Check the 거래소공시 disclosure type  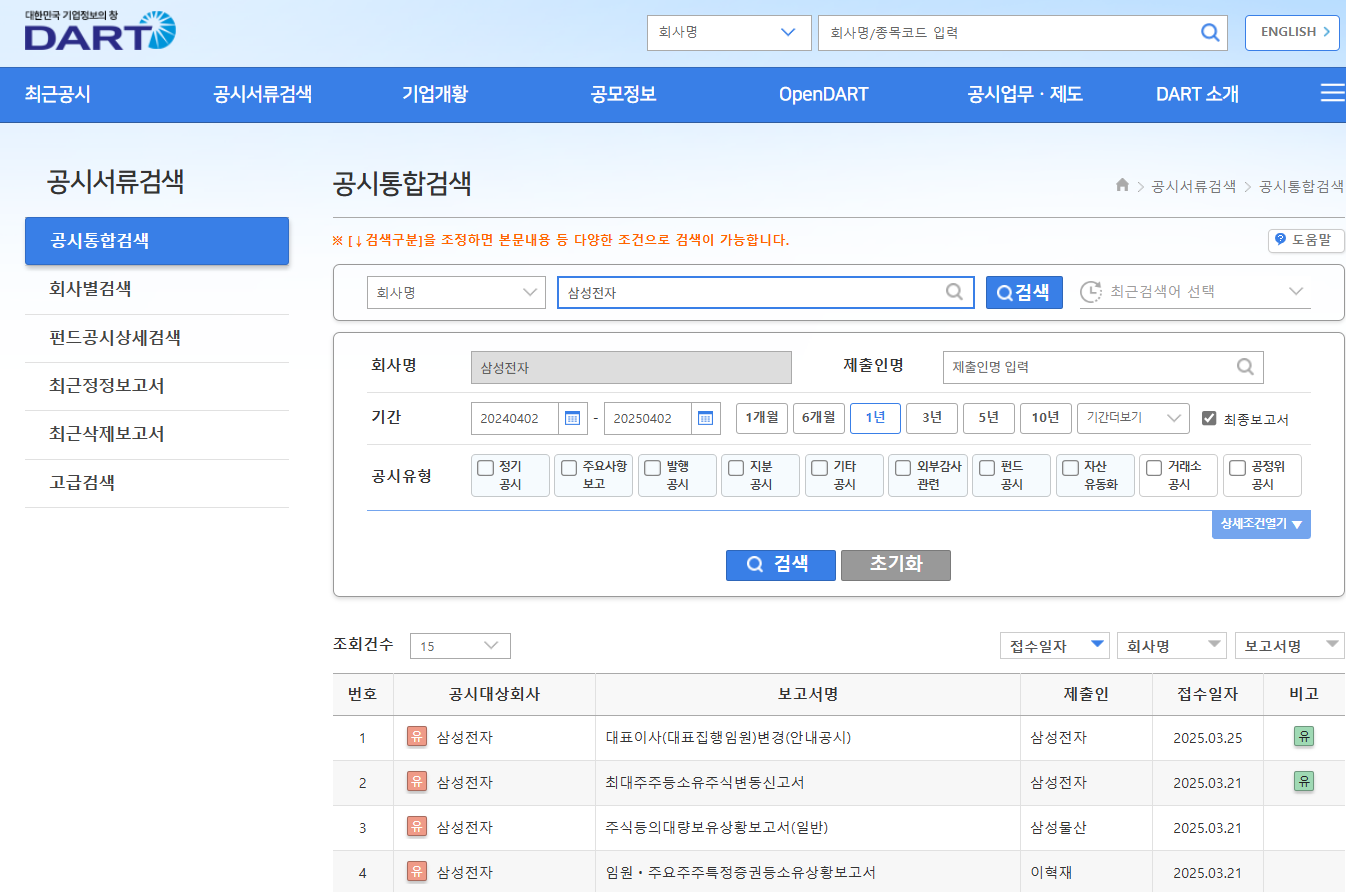(1154, 467)
